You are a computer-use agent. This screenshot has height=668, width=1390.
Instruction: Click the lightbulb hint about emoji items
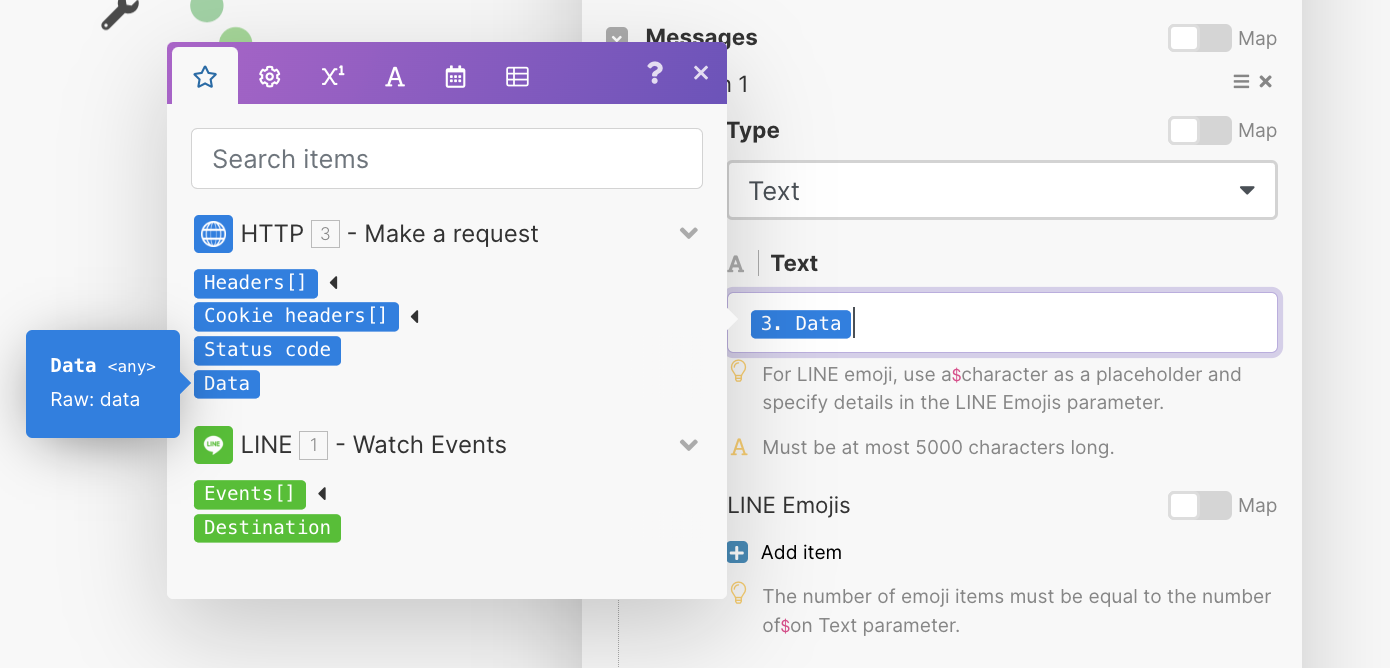[739, 593]
